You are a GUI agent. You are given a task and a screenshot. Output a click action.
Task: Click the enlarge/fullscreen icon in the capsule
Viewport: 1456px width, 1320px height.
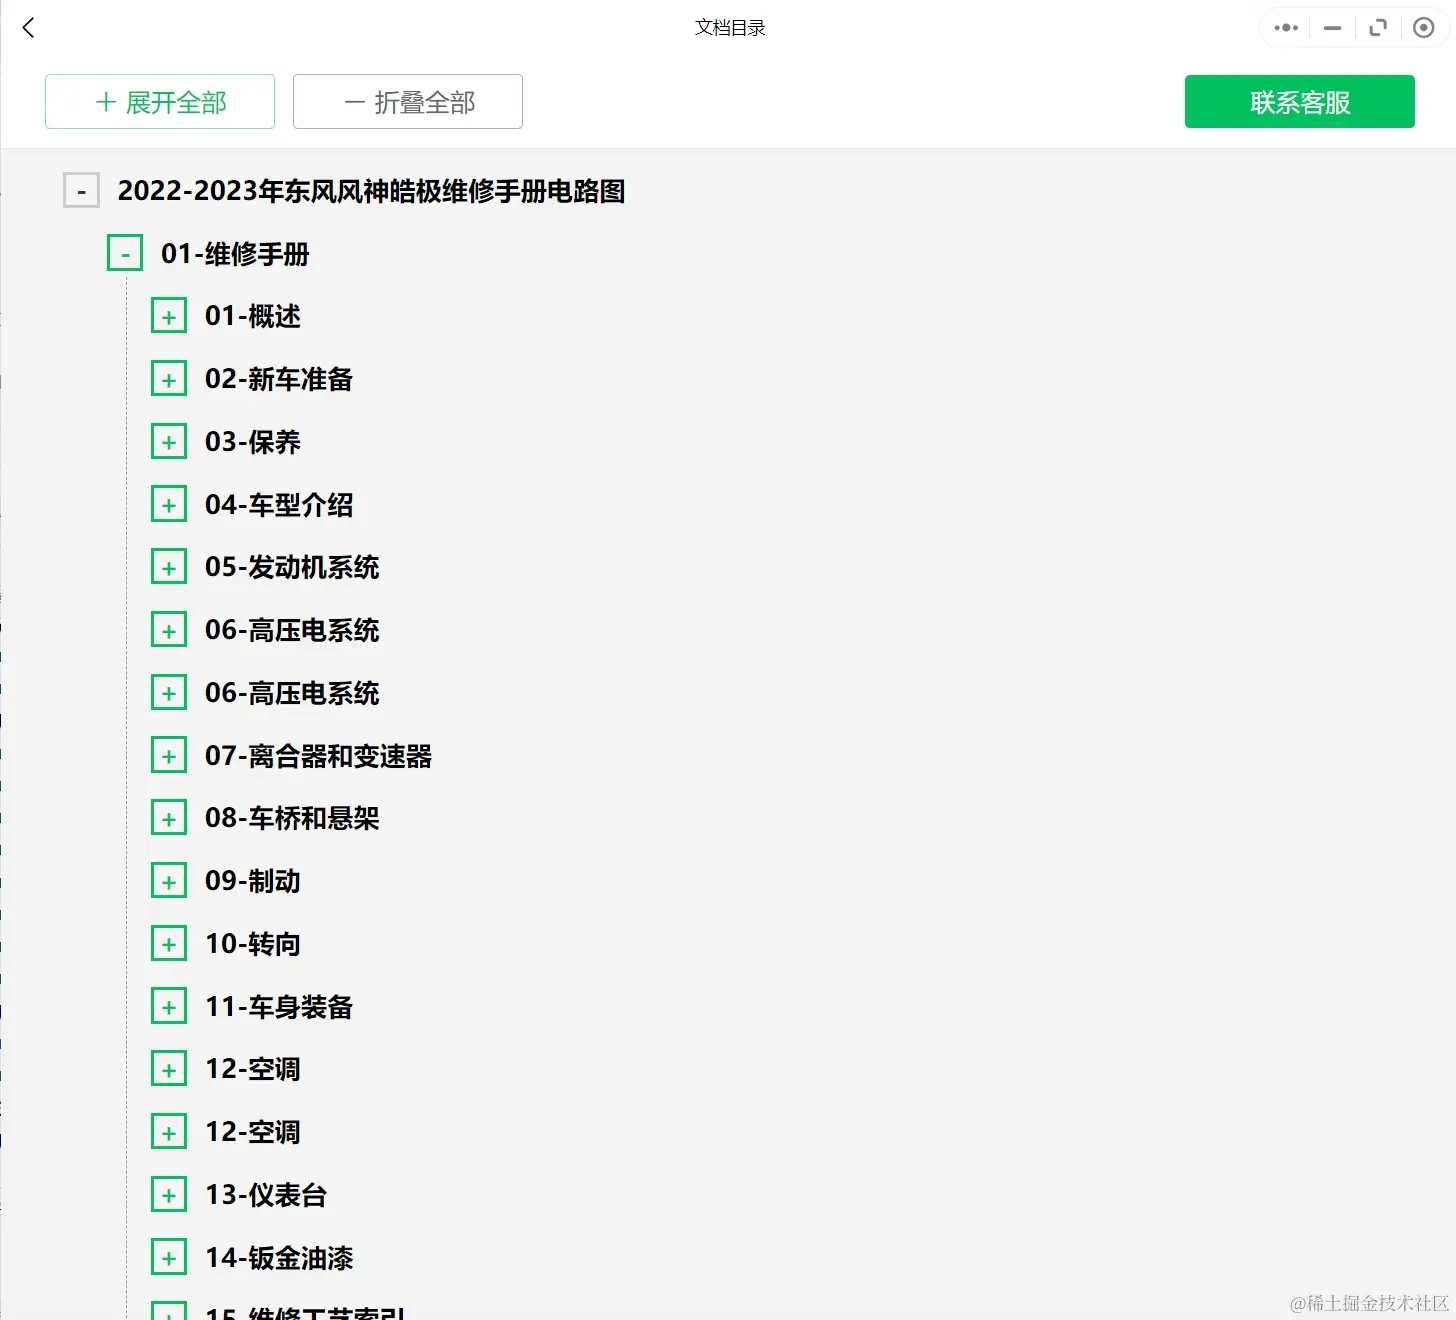pyautogui.click(x=1378, y=27)
